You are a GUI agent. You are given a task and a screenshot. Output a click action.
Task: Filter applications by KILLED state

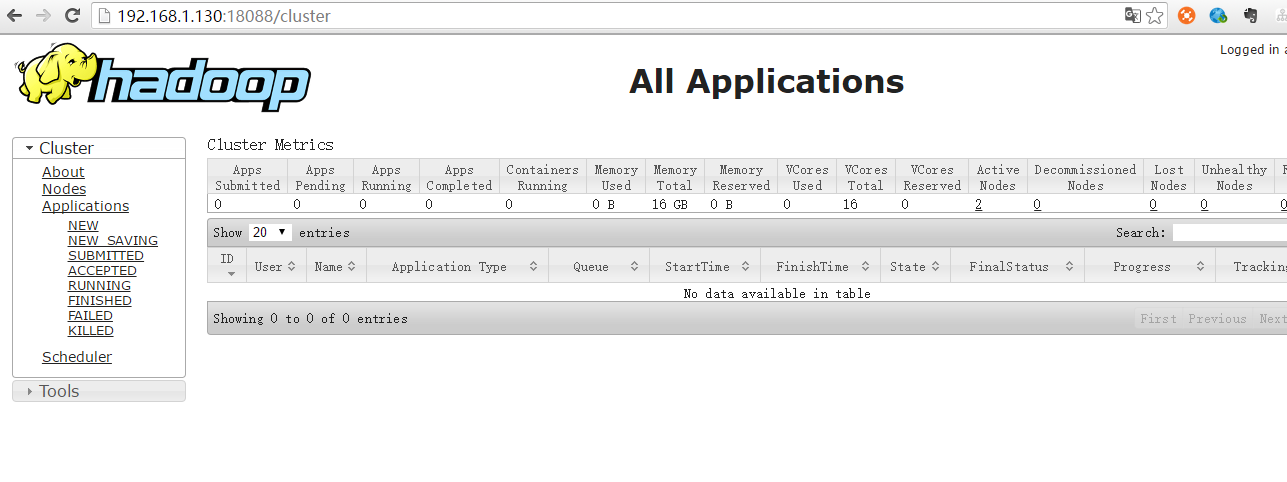click(x=91, y=331)
